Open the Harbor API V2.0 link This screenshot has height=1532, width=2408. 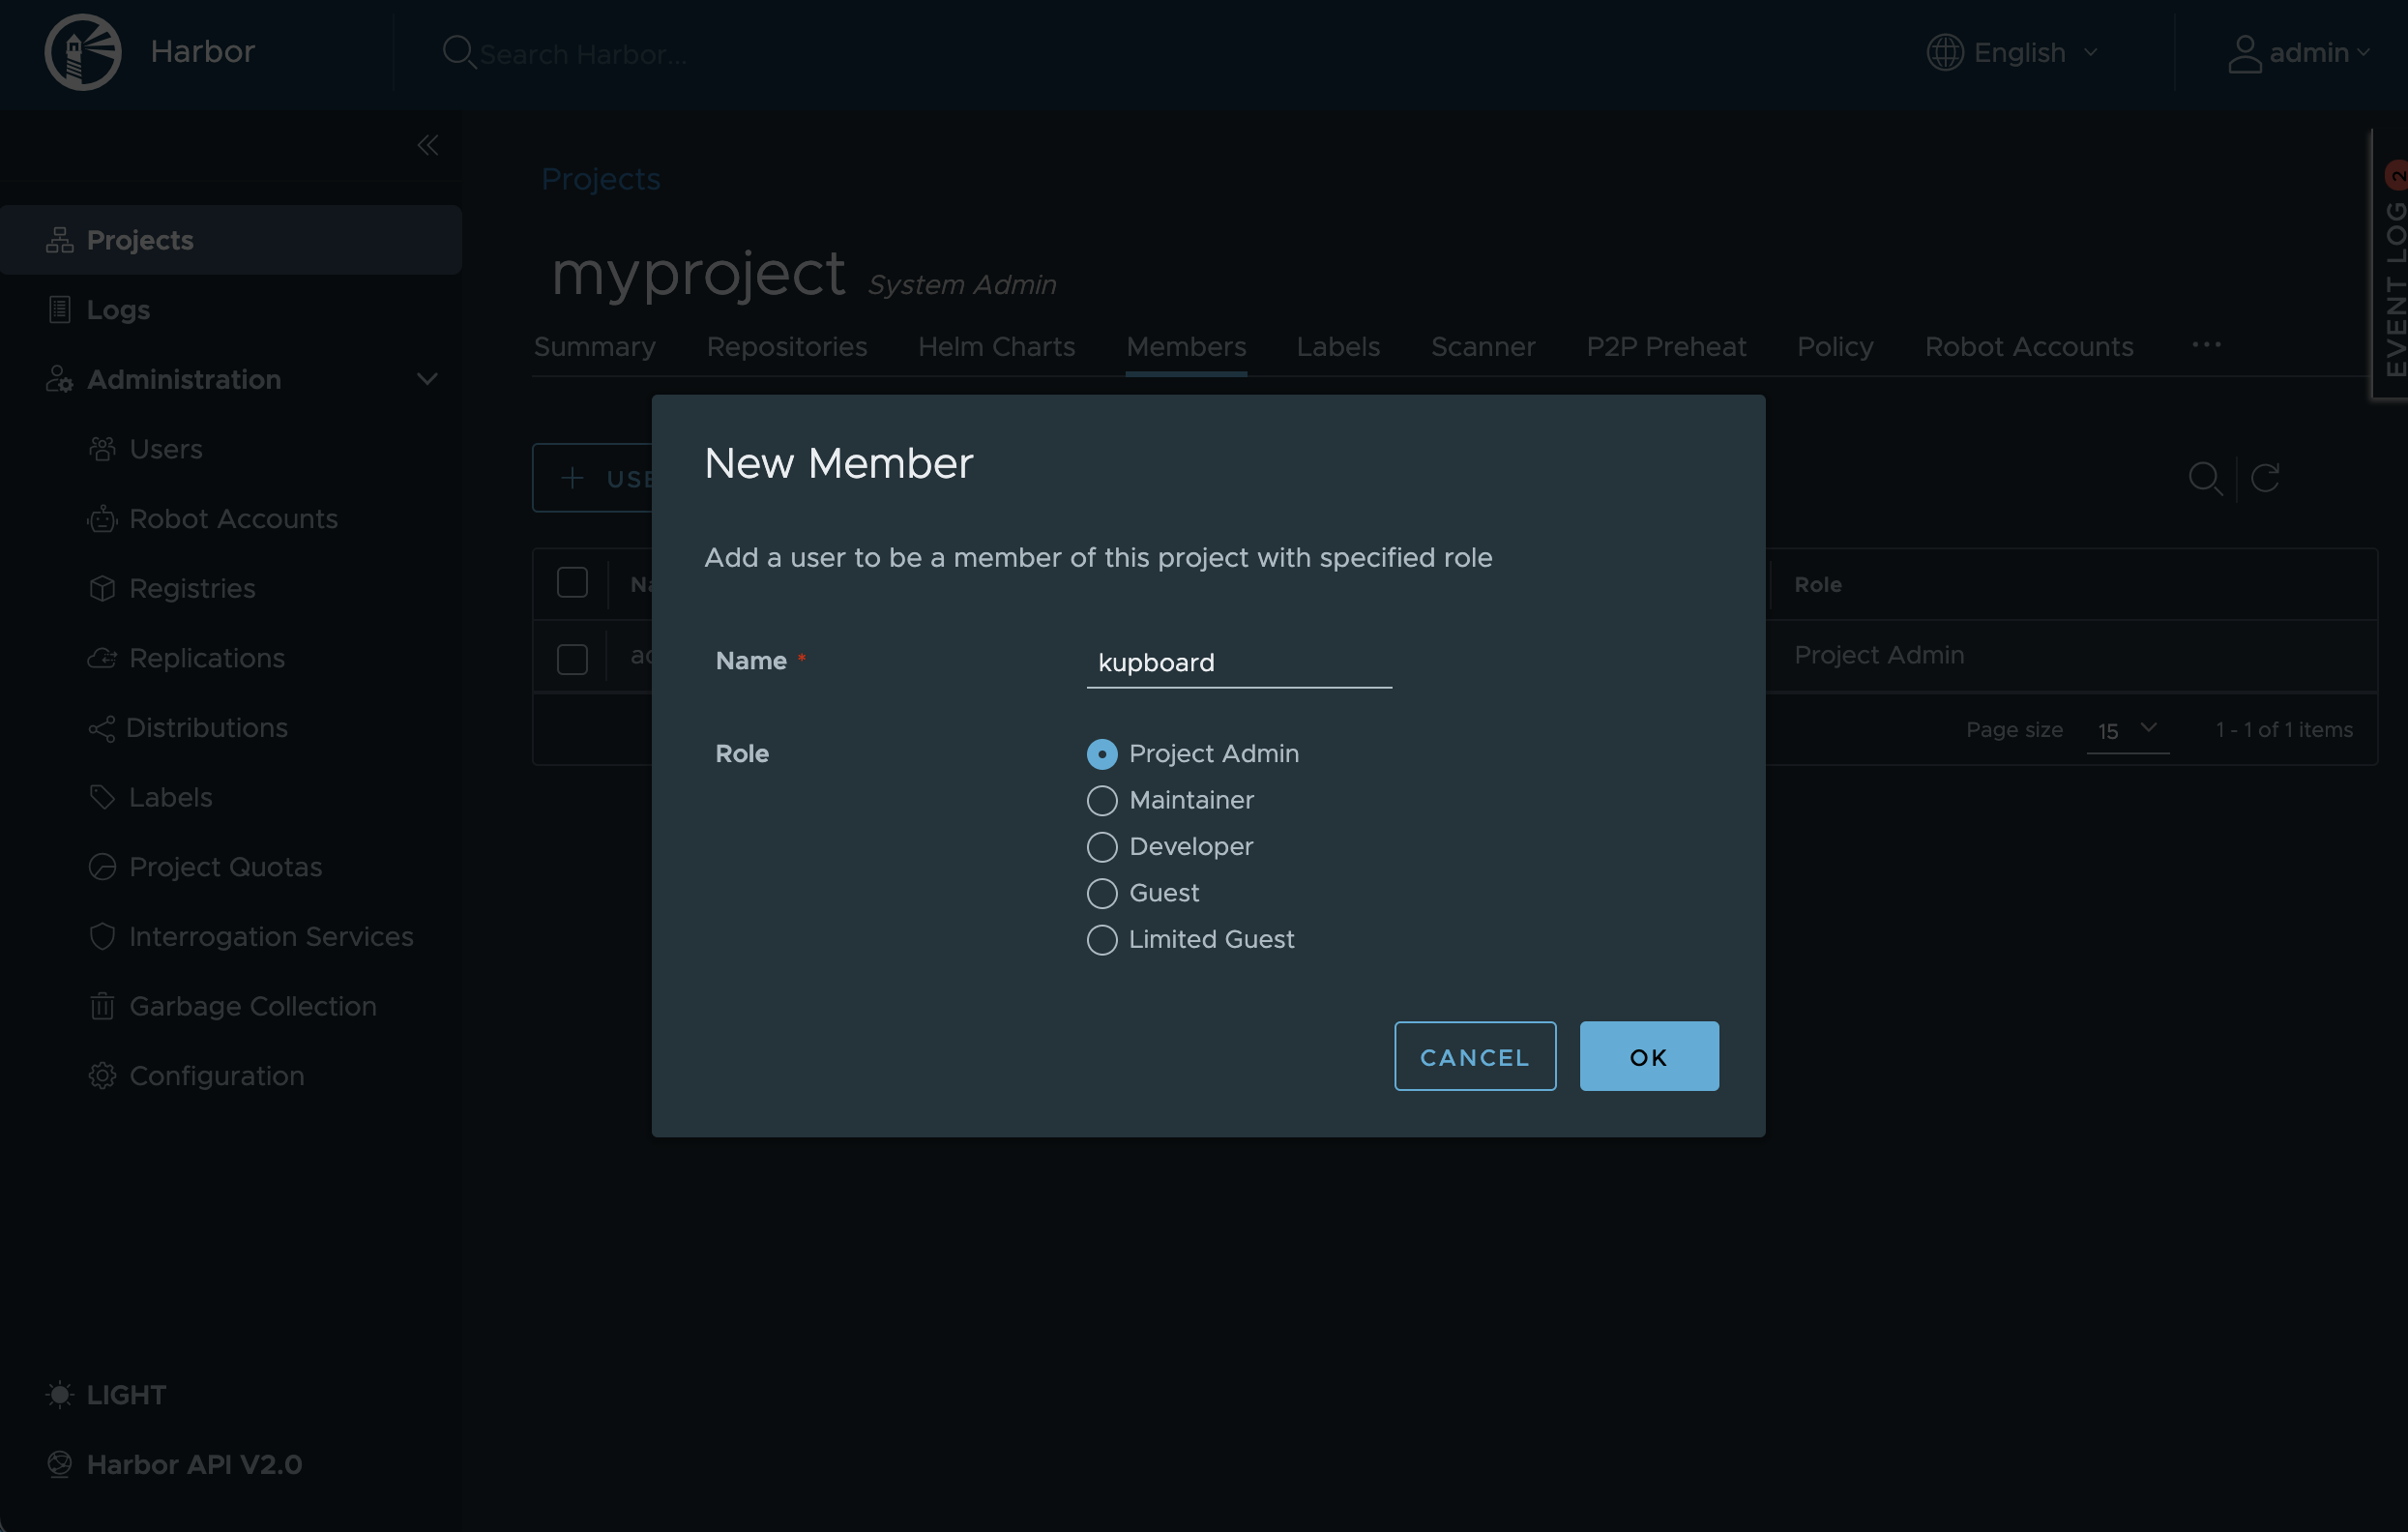click(194, 1464)
